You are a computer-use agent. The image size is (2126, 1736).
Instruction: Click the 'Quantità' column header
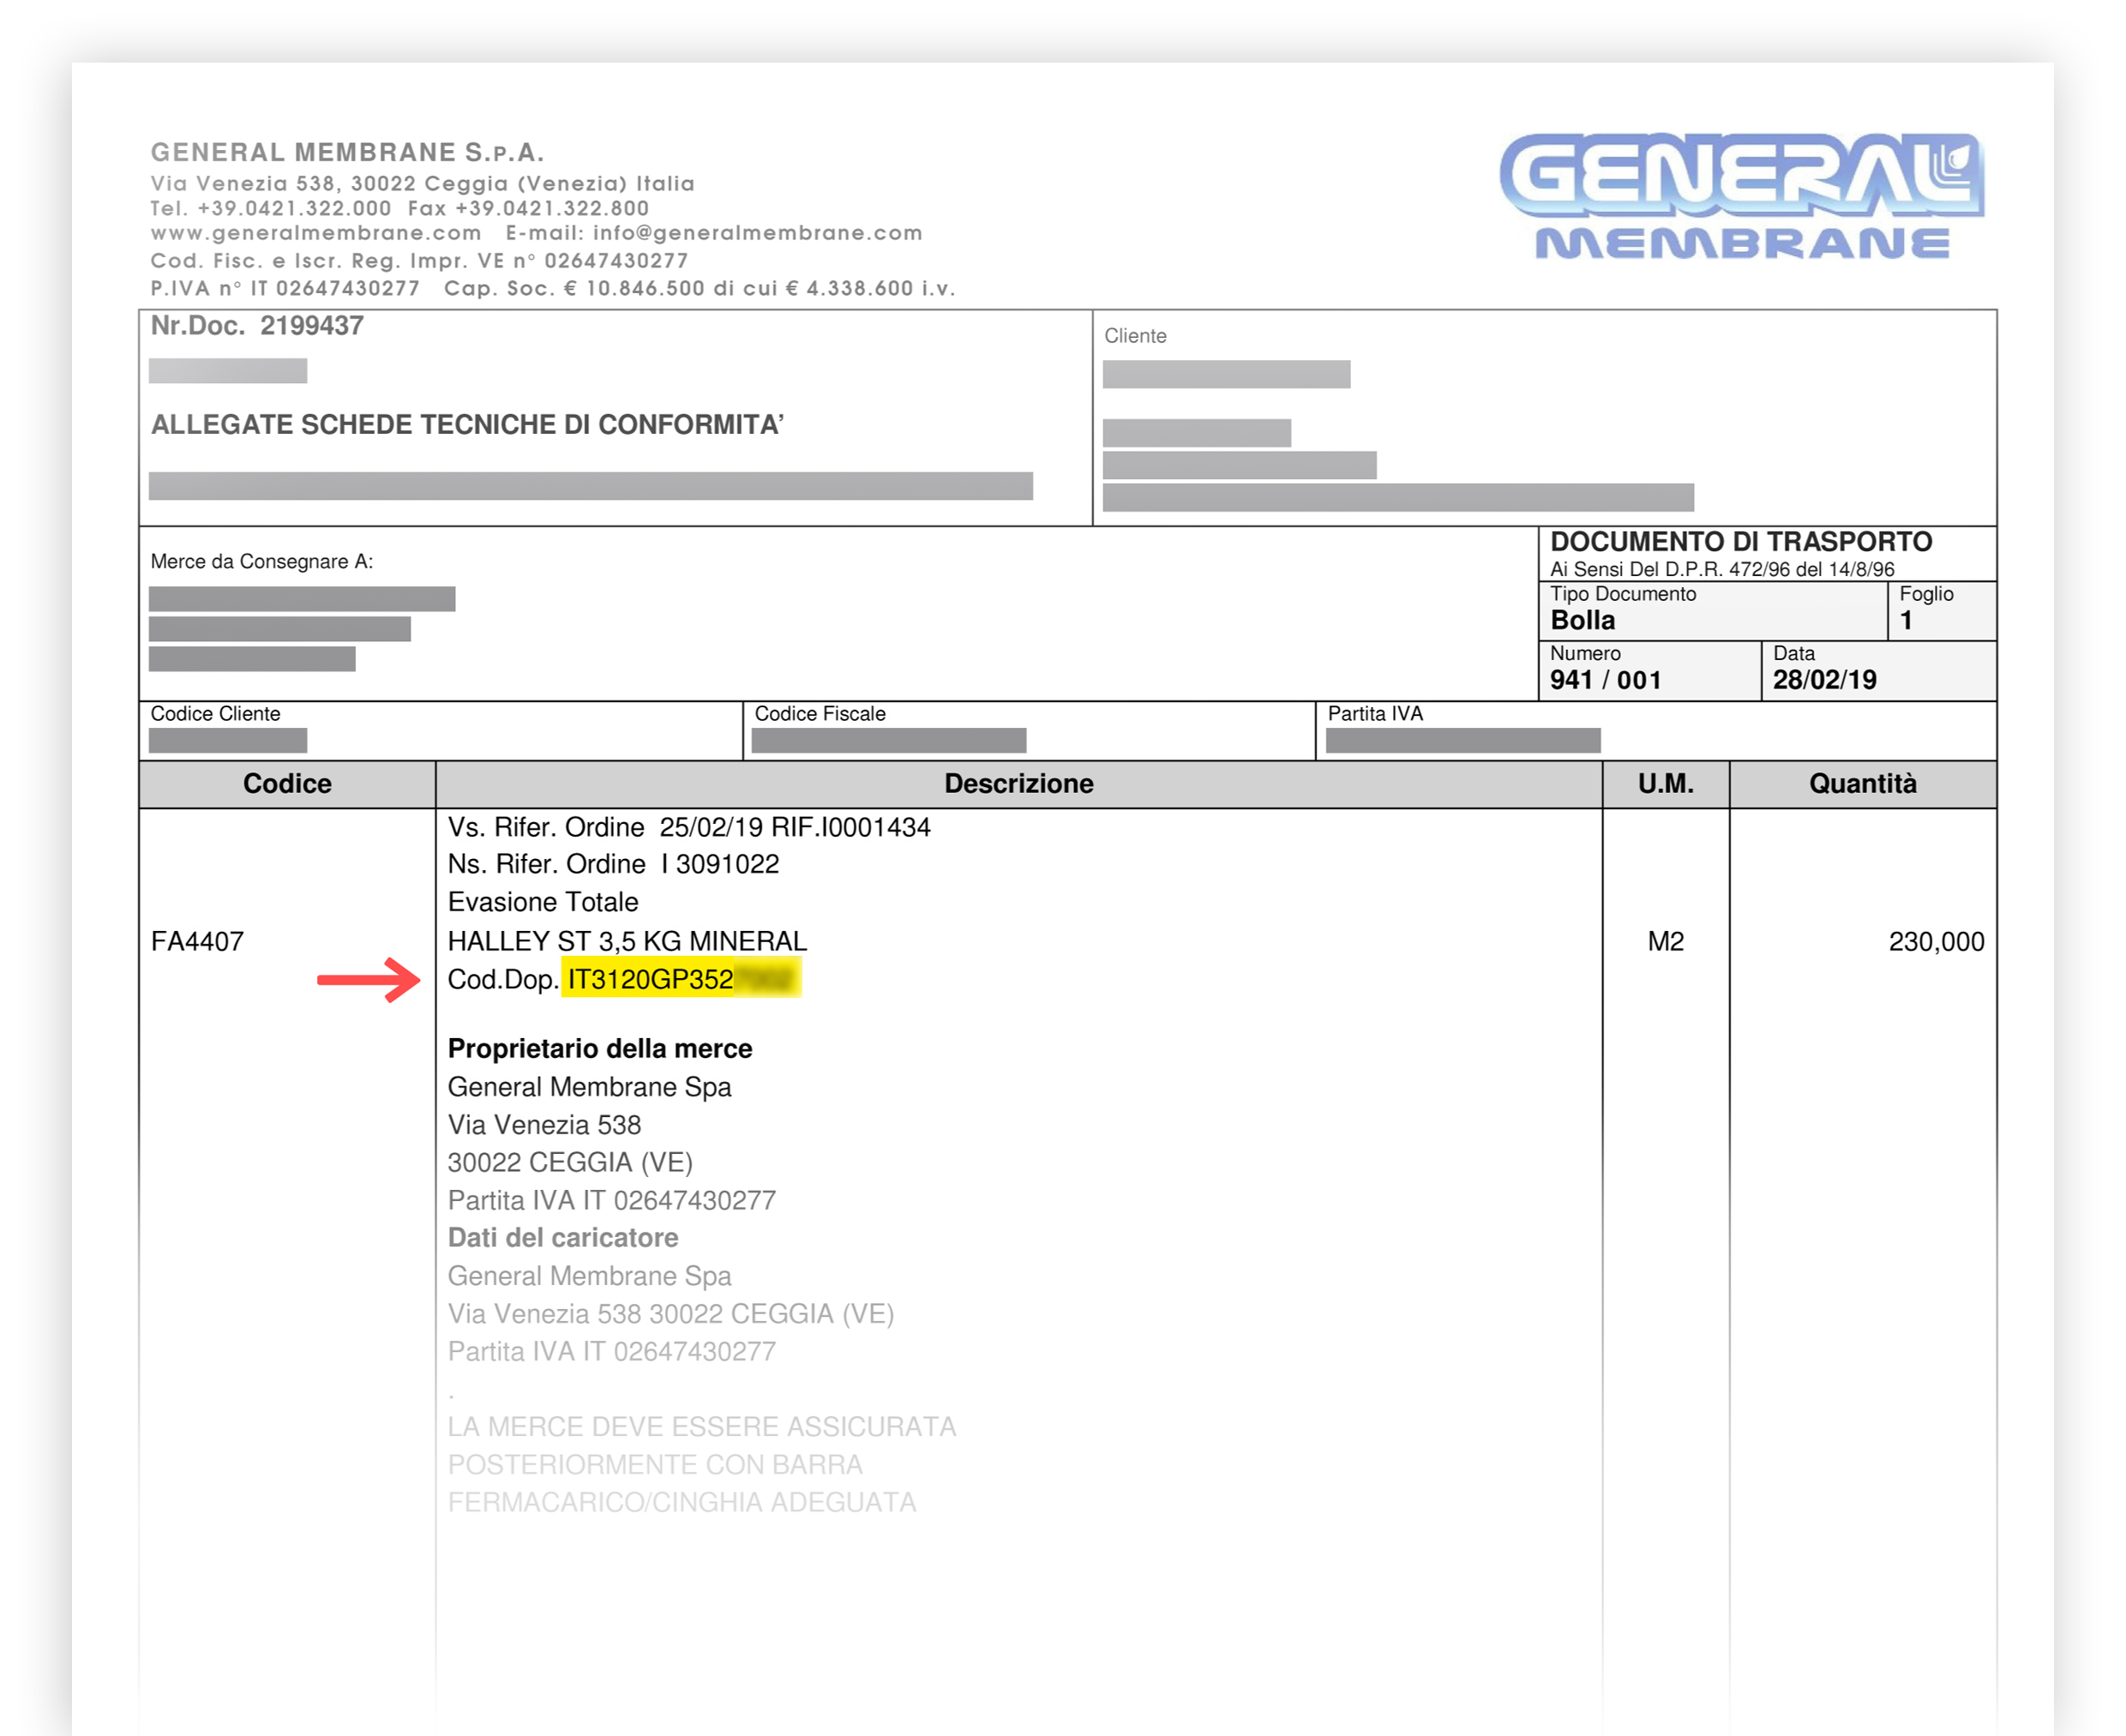[1863, 783]
